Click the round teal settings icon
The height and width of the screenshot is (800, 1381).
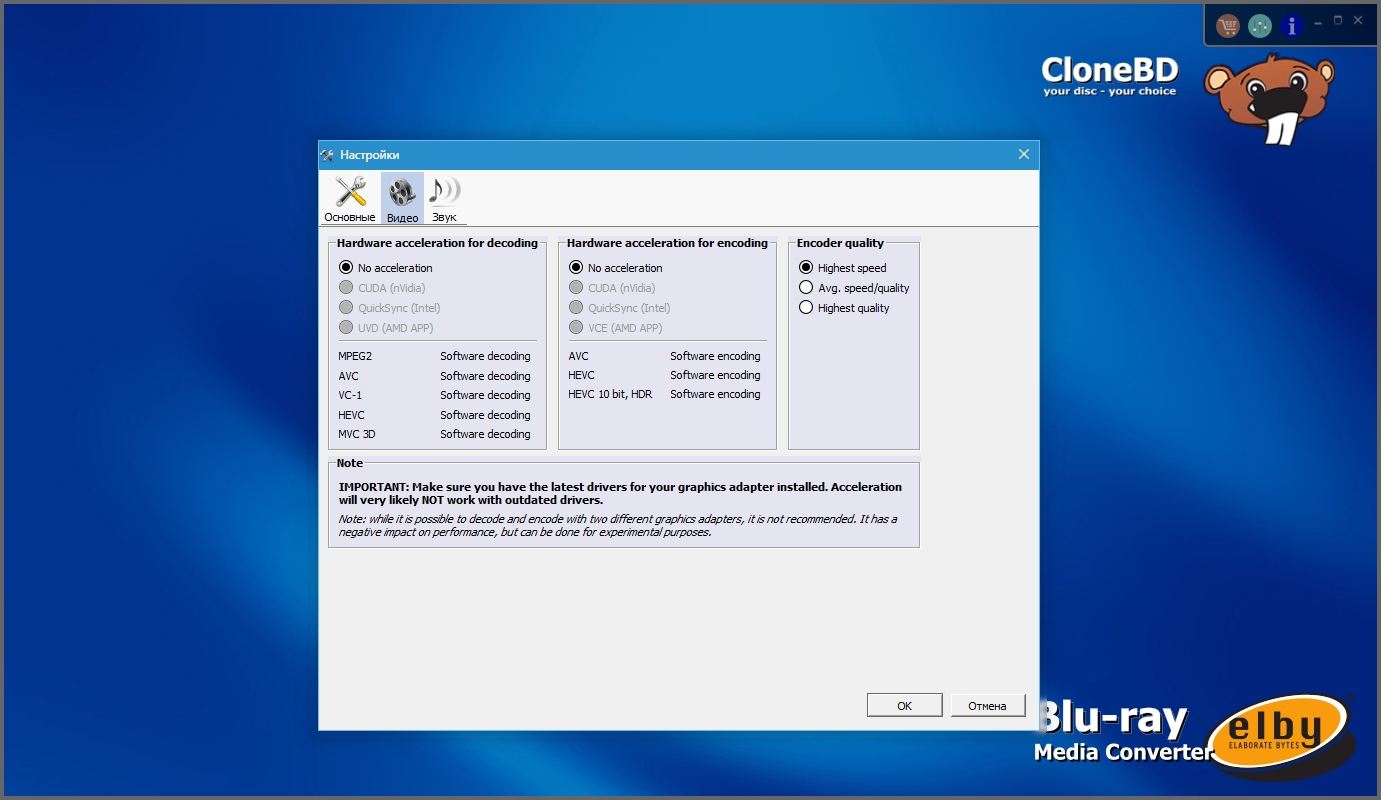(1260, 26)
